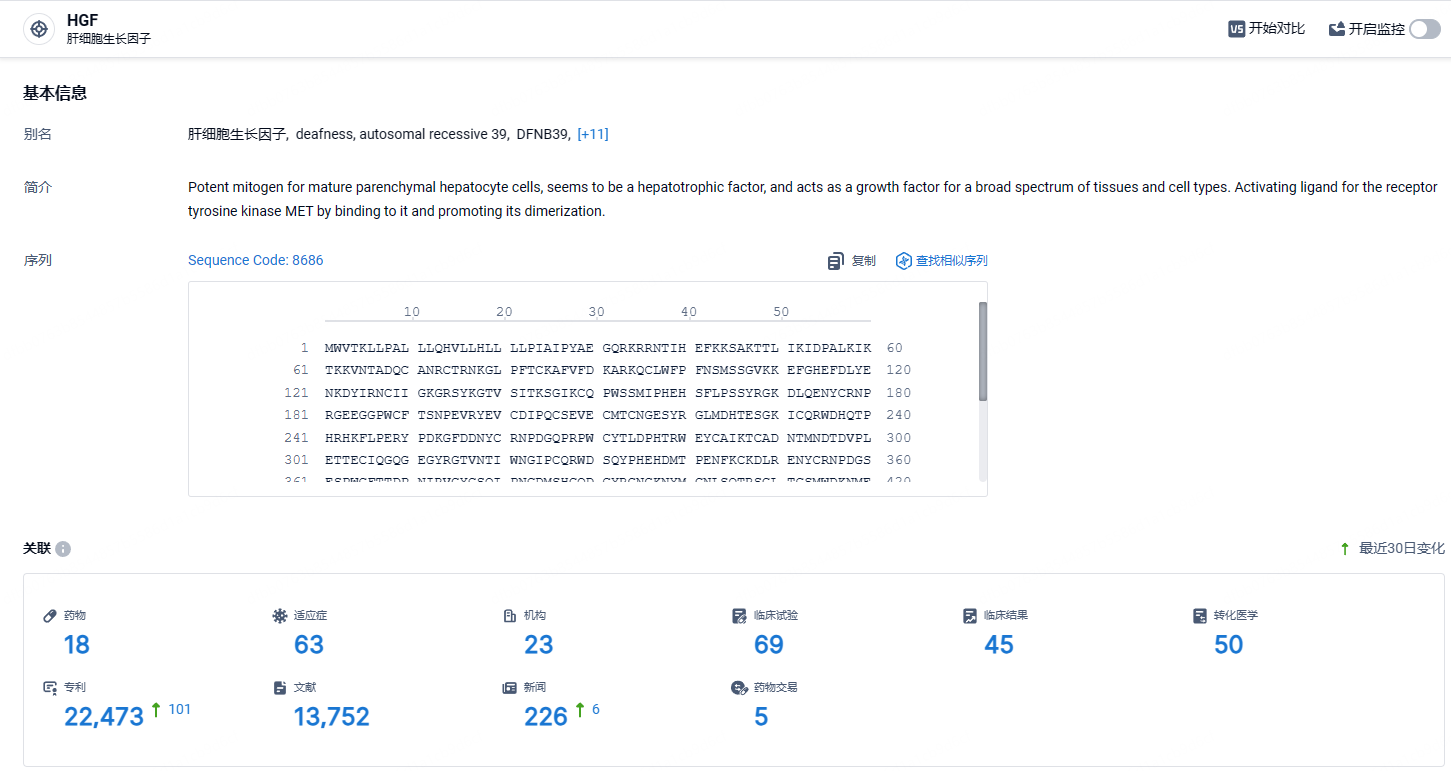This screenshot has width=1451, height=771.
Task: Click the find similar sequences icon
Action: pos(904,261)
